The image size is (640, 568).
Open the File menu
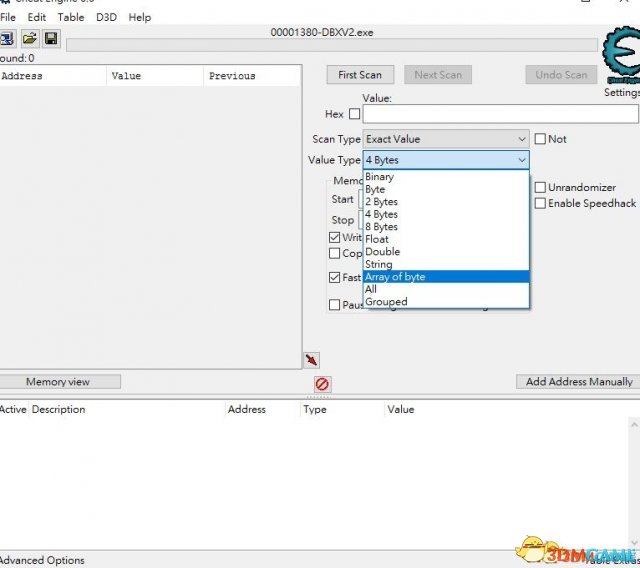coord(8,17)
